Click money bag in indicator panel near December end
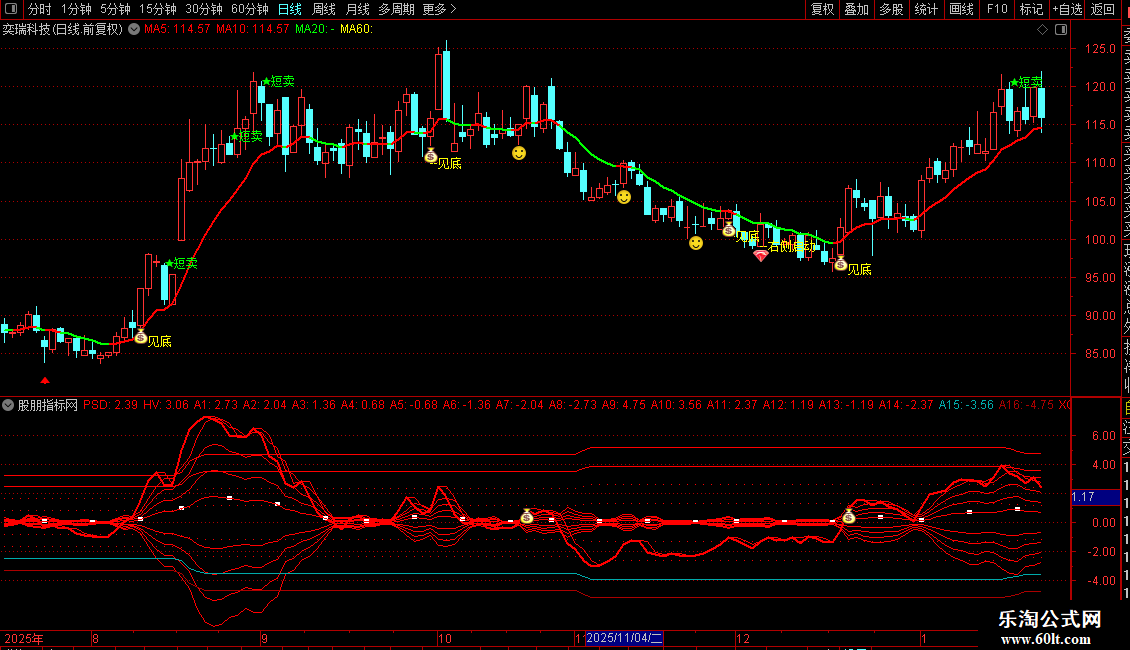Image resolution: width=1130 pixels, height=650 pixels. coord(849,516)
